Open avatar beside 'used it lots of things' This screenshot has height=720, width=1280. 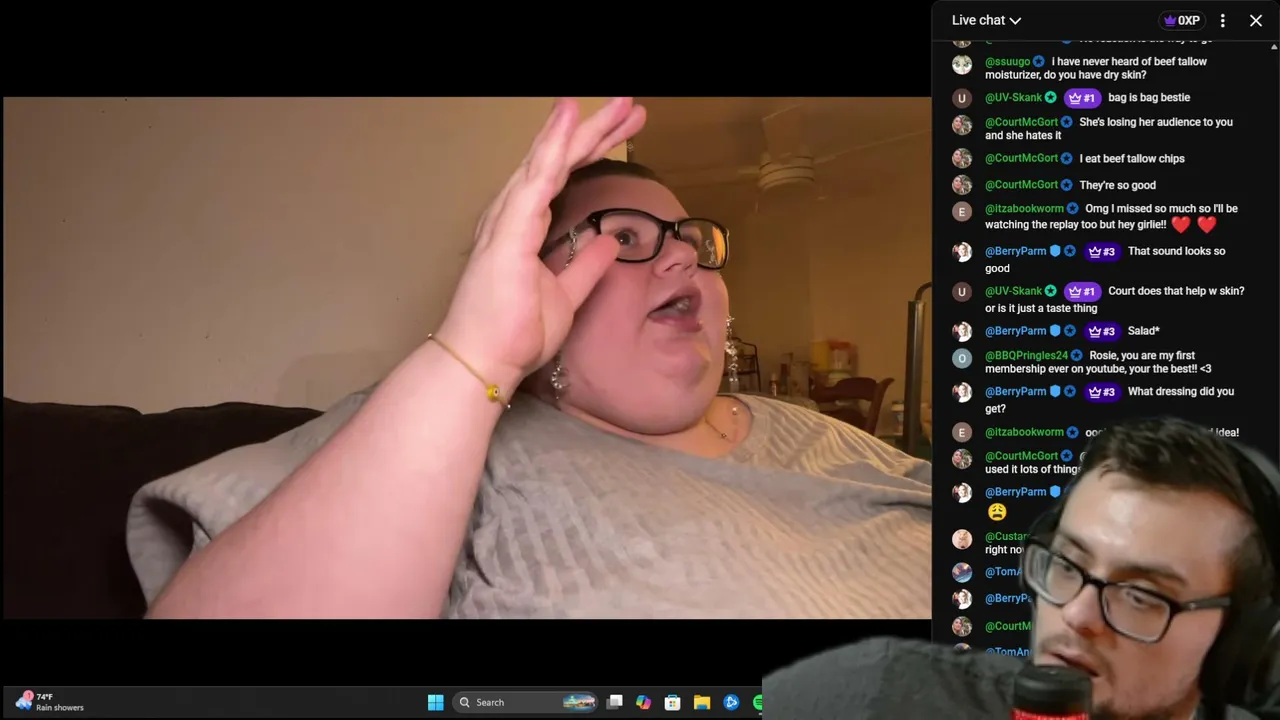[x=962, y=459]
